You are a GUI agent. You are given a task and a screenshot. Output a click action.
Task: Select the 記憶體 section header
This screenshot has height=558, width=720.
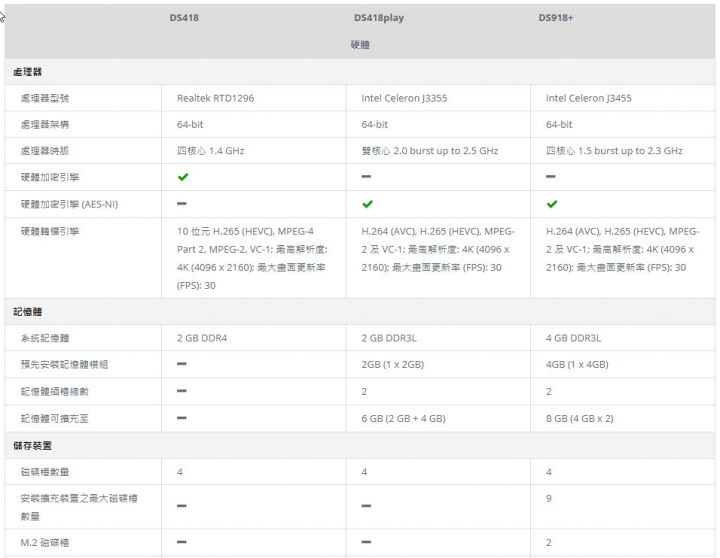coord(27,311)
